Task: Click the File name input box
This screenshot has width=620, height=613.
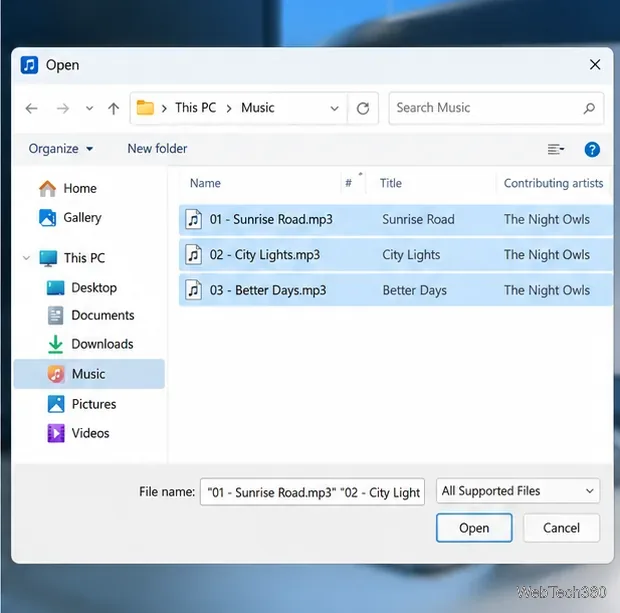Action: (312, 492)
